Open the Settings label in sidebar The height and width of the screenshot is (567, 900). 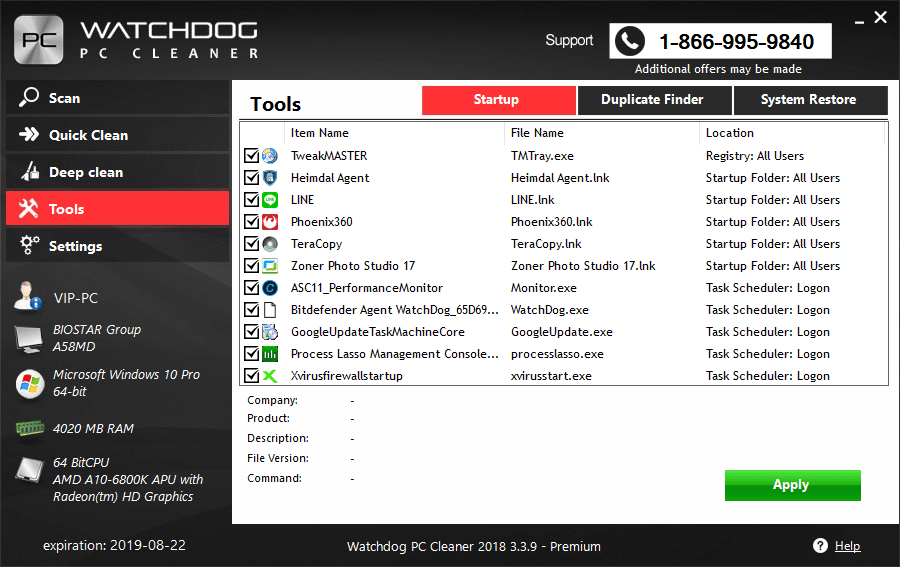tap(75, 246)
